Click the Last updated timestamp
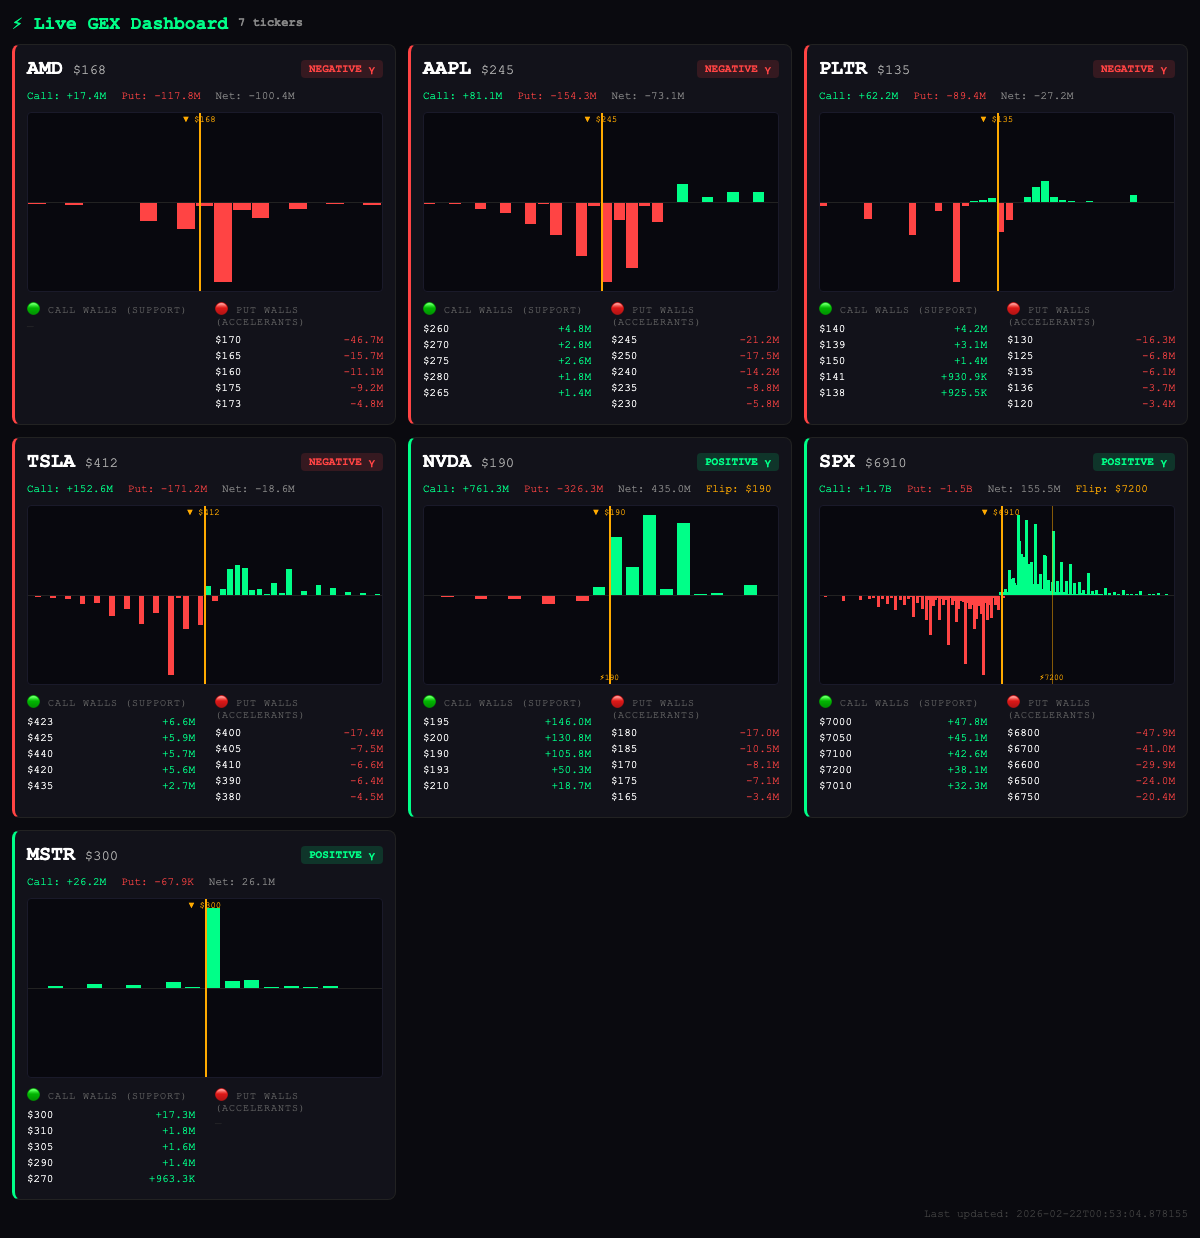Screen dimensions: 1200x1238 [1055, 1214]
